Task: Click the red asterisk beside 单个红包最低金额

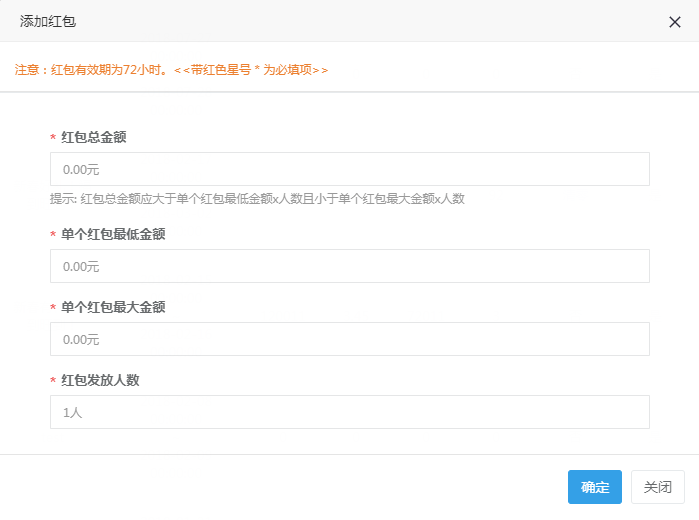Action: (x=53, y=235)
